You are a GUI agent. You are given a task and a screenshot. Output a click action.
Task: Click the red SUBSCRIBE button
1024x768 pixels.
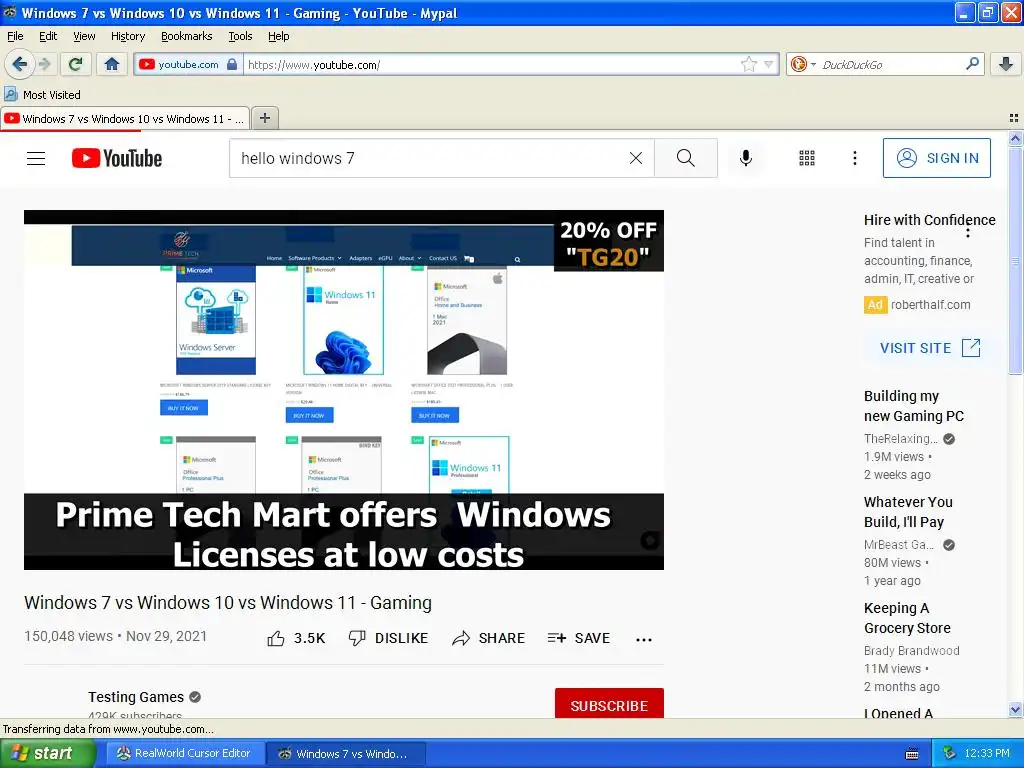(x=609, y=705)
